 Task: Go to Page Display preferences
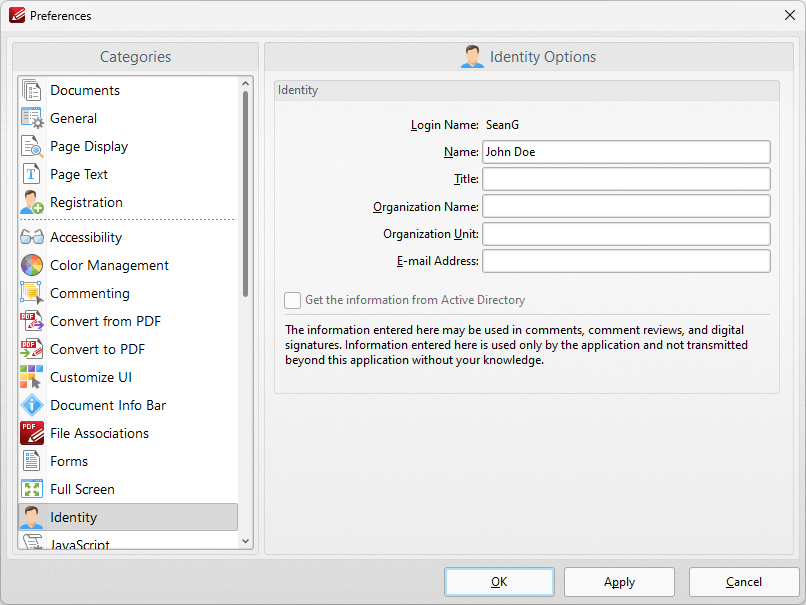[x=128, y=146]
